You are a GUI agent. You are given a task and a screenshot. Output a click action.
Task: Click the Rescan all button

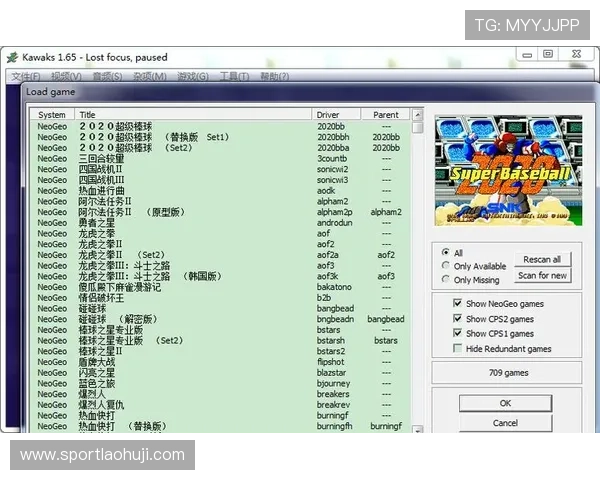click(542, 260)
